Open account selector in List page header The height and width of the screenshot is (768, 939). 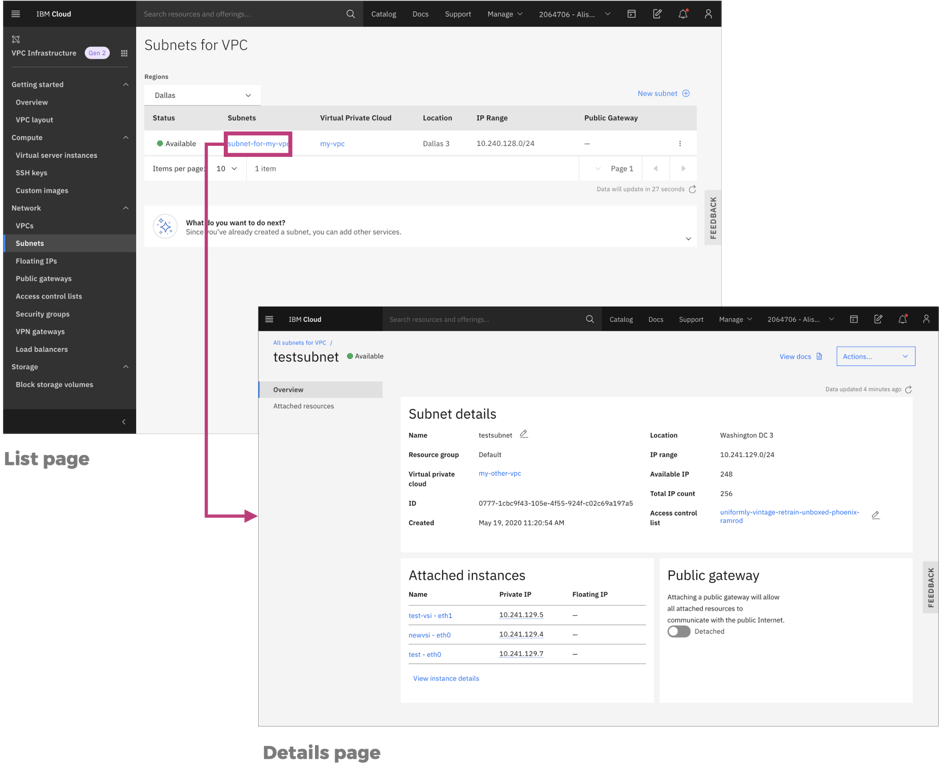(x=574, y=14)
